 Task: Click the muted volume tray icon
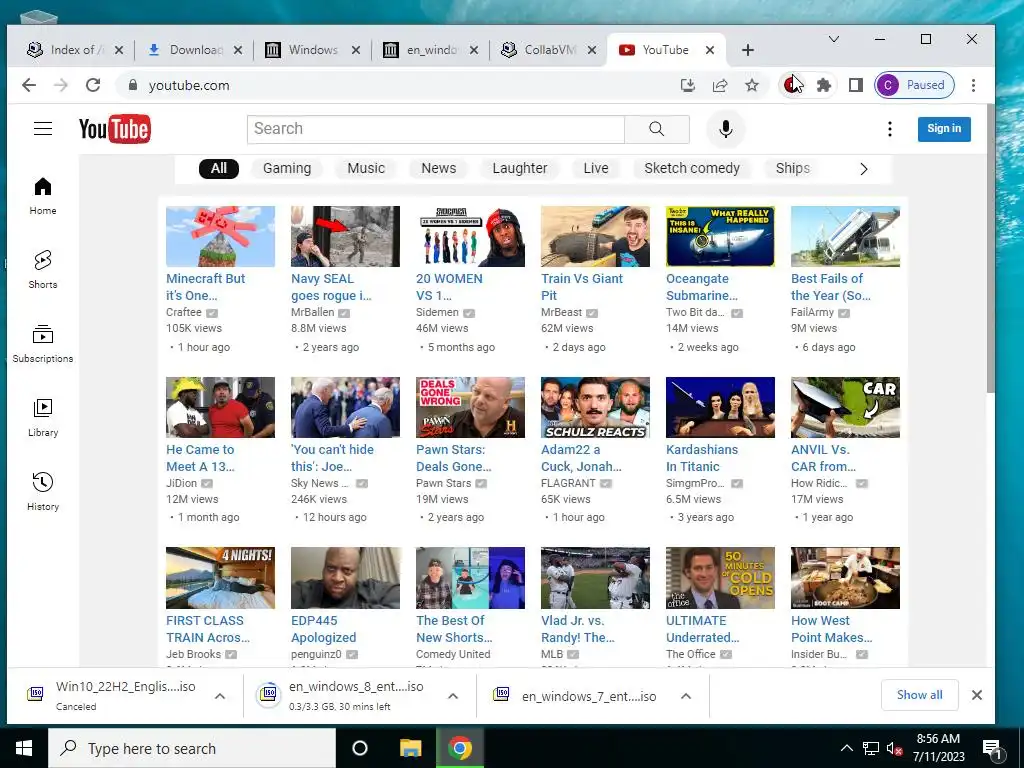coord(894,748)
